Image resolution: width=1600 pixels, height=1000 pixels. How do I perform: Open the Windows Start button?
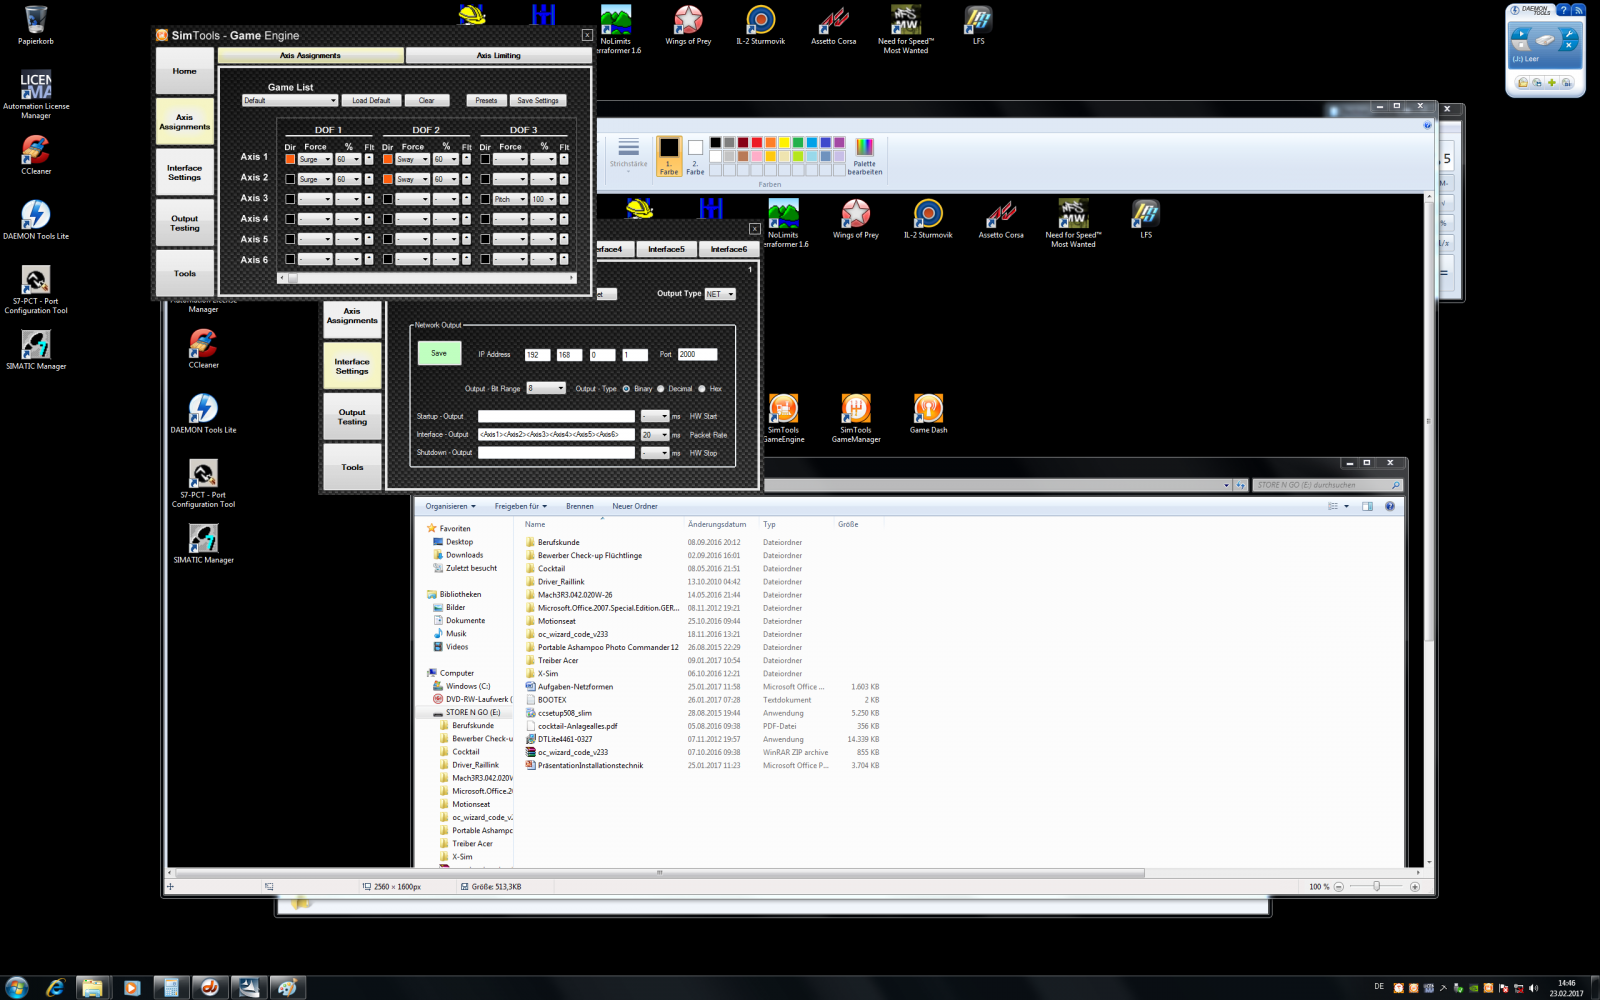[17, 987]
